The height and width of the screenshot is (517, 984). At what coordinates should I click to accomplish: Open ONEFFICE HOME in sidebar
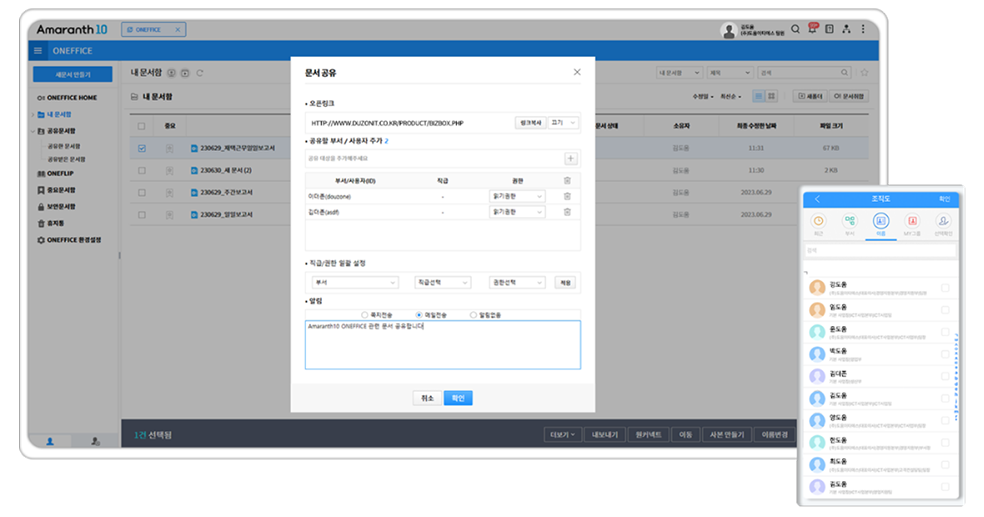coord(67,98)
